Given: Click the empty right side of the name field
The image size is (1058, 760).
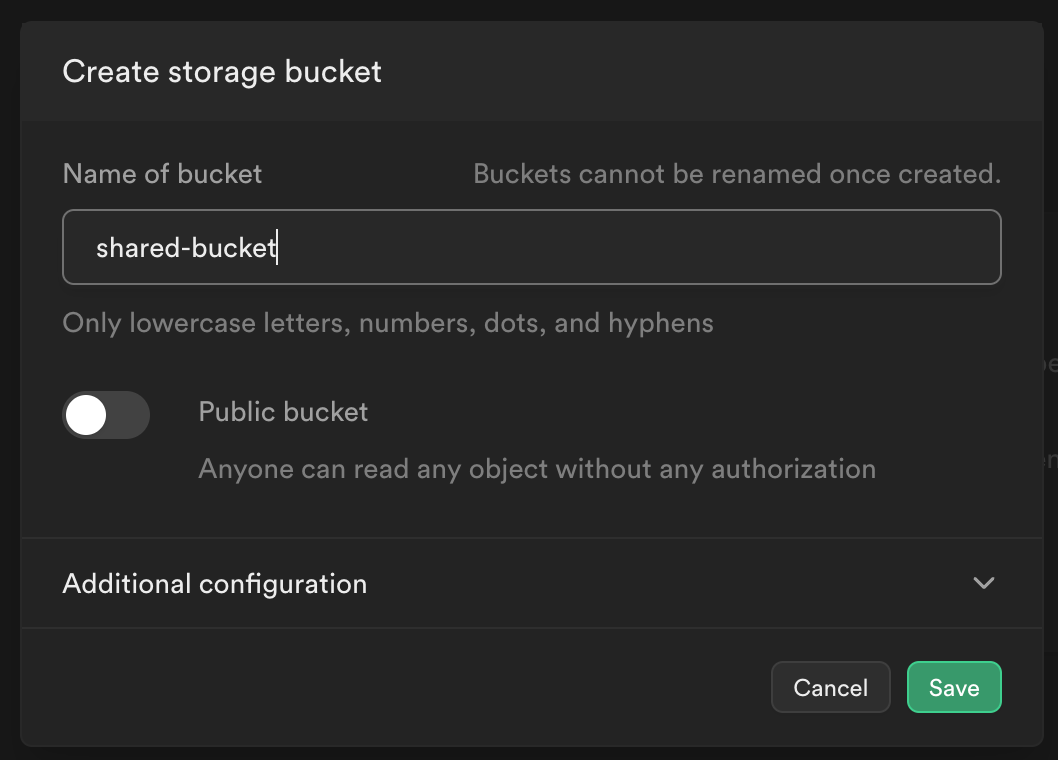Looking at the screenshot, I should pos(800,247).
